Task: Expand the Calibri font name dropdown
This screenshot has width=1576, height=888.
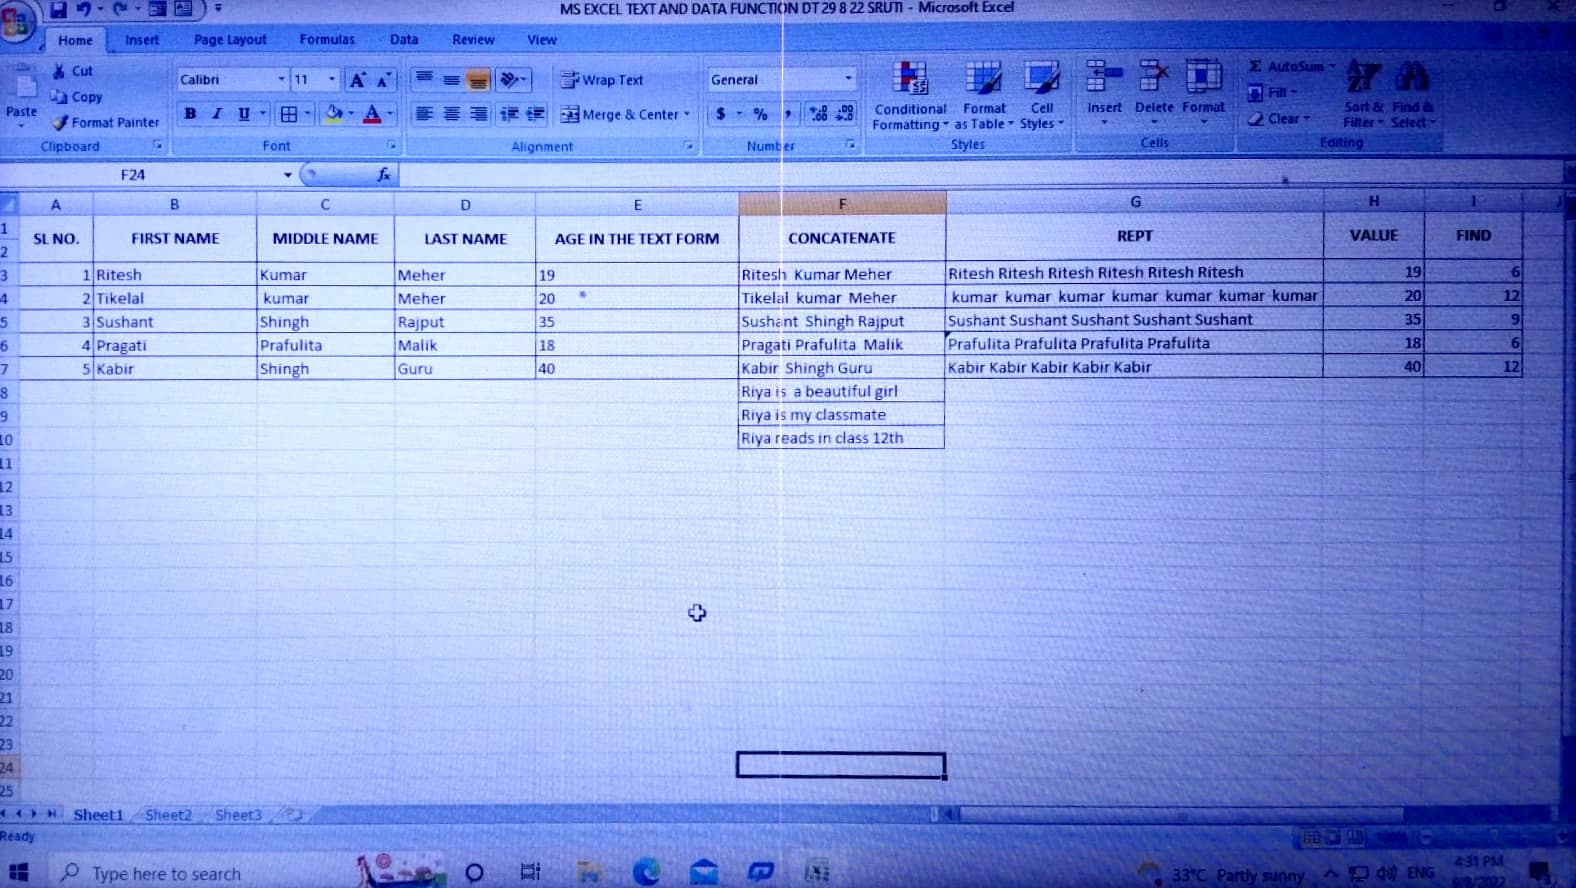Action: (x=281, y=80)
